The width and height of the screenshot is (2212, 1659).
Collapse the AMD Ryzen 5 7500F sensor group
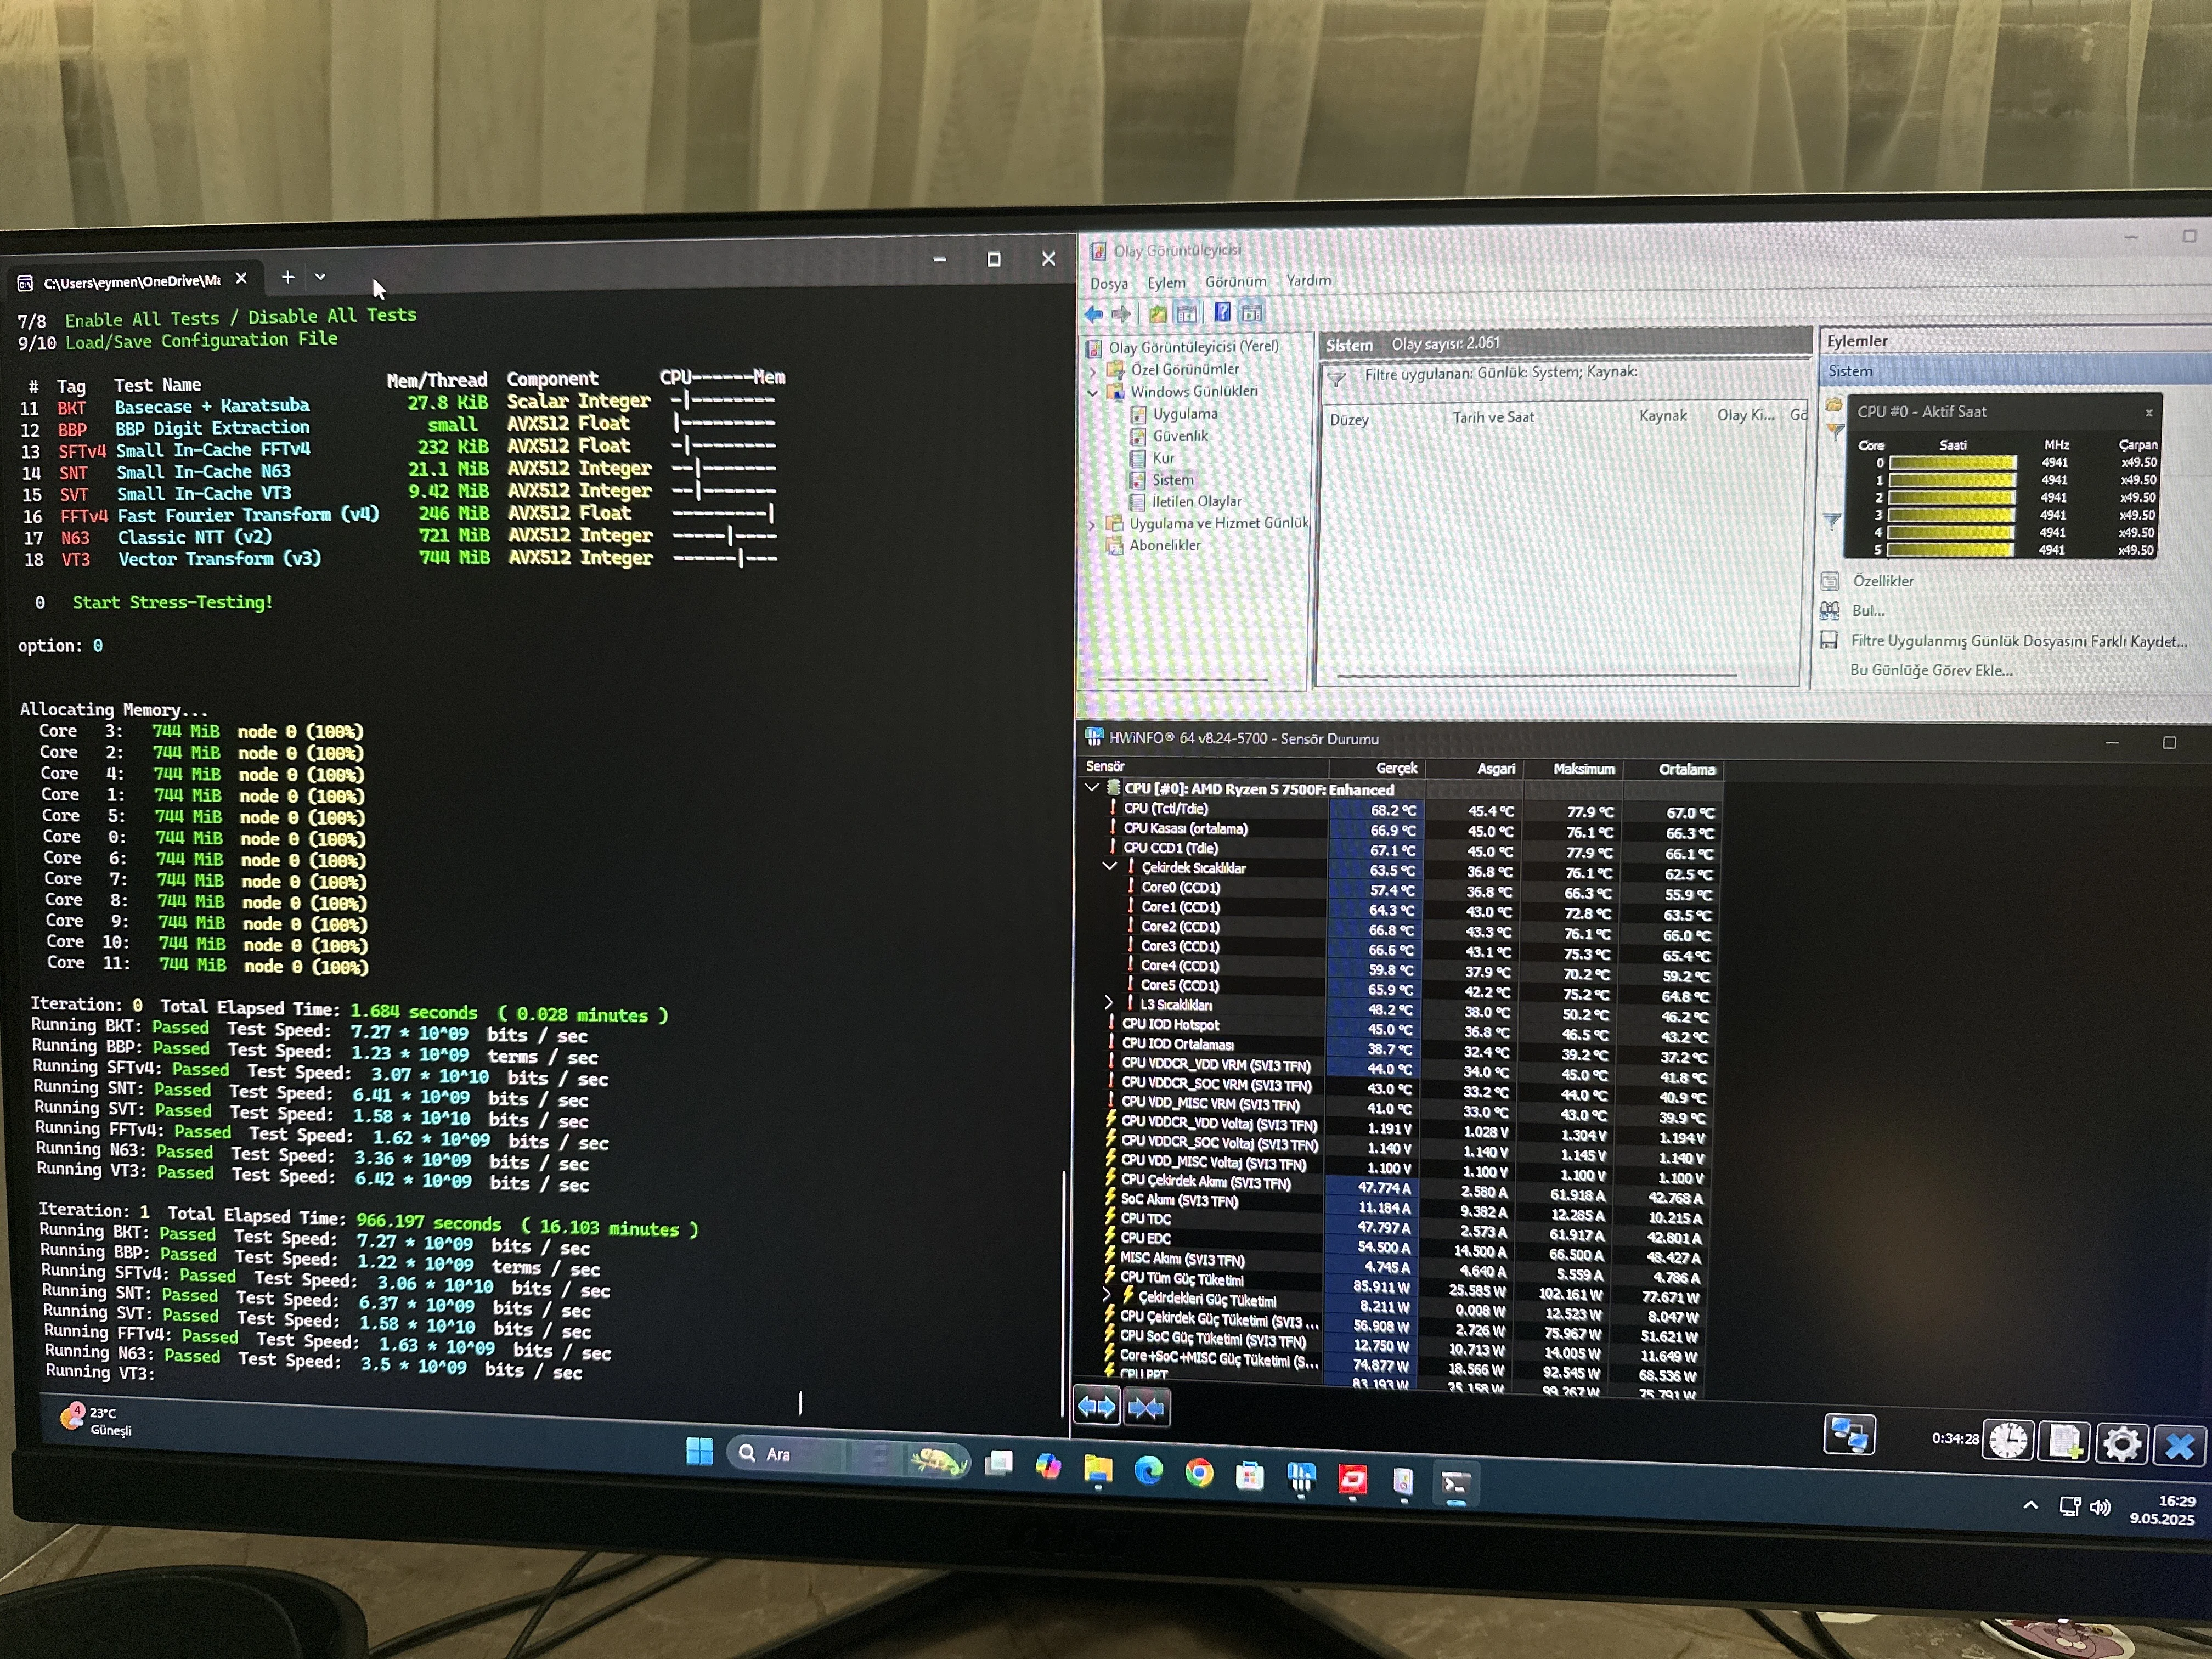pos(1092,788)
